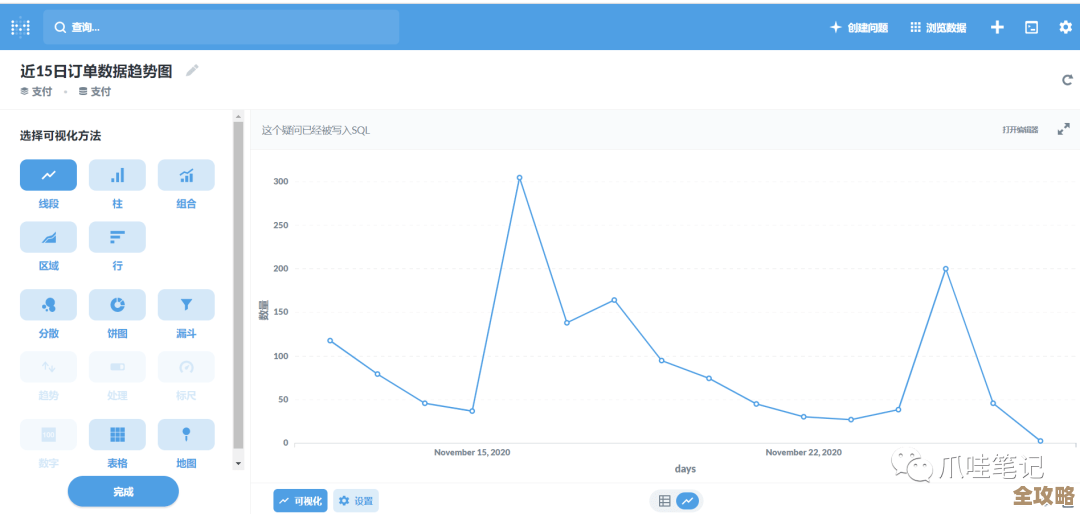Select the map (地图) visualization
The height and width of the screenshot is (514, 1080).
click(186, 434)
